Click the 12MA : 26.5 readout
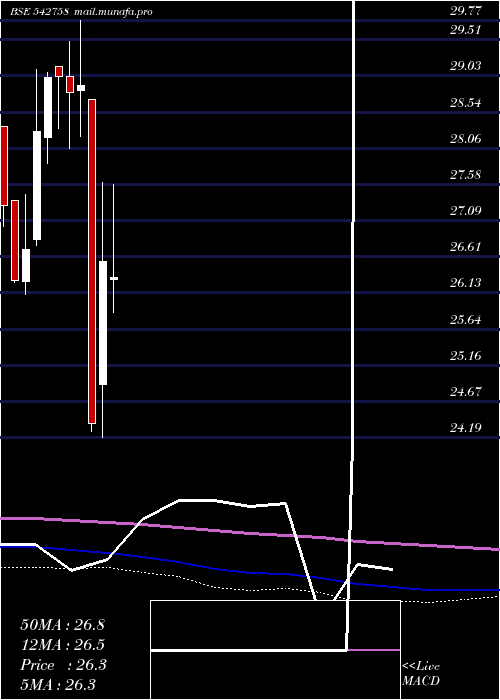Viewport: 500px width, 700px height. click(x=62, y=645)
